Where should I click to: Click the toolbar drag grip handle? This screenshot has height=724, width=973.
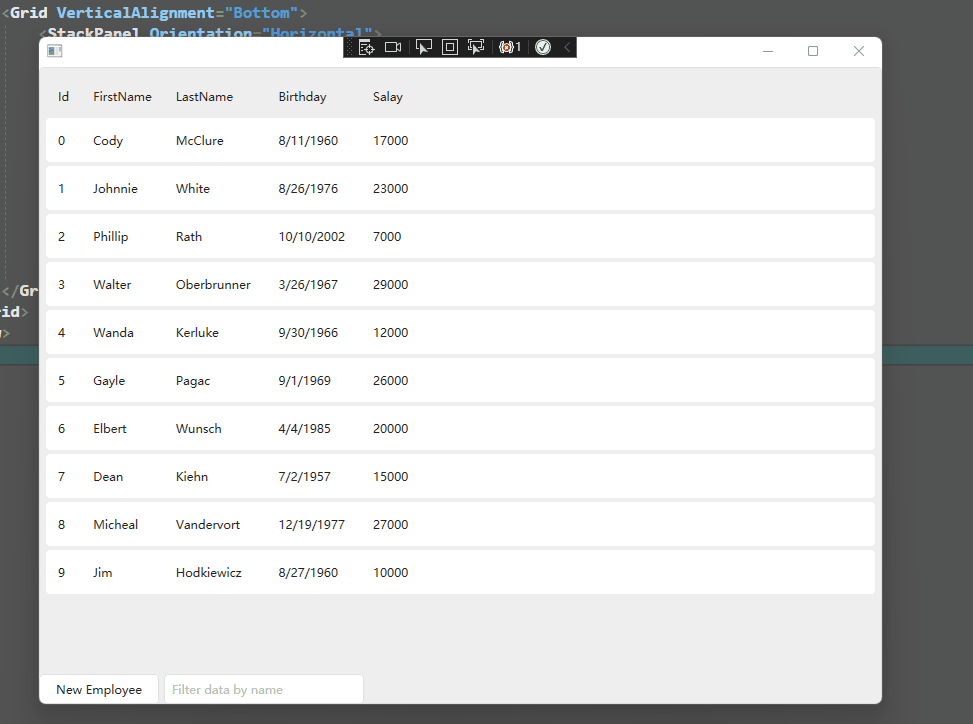click(x=349, y=47)
